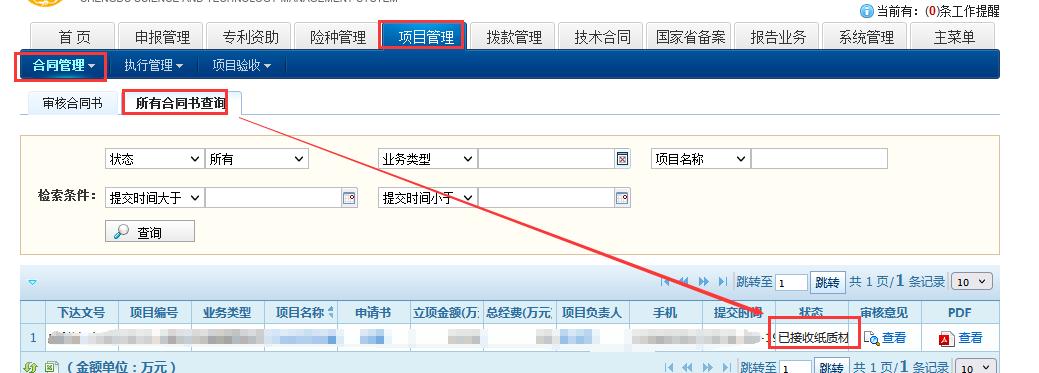
Task: Jump to the last page with the top pager arrow
Action: [x=722, y=282]
